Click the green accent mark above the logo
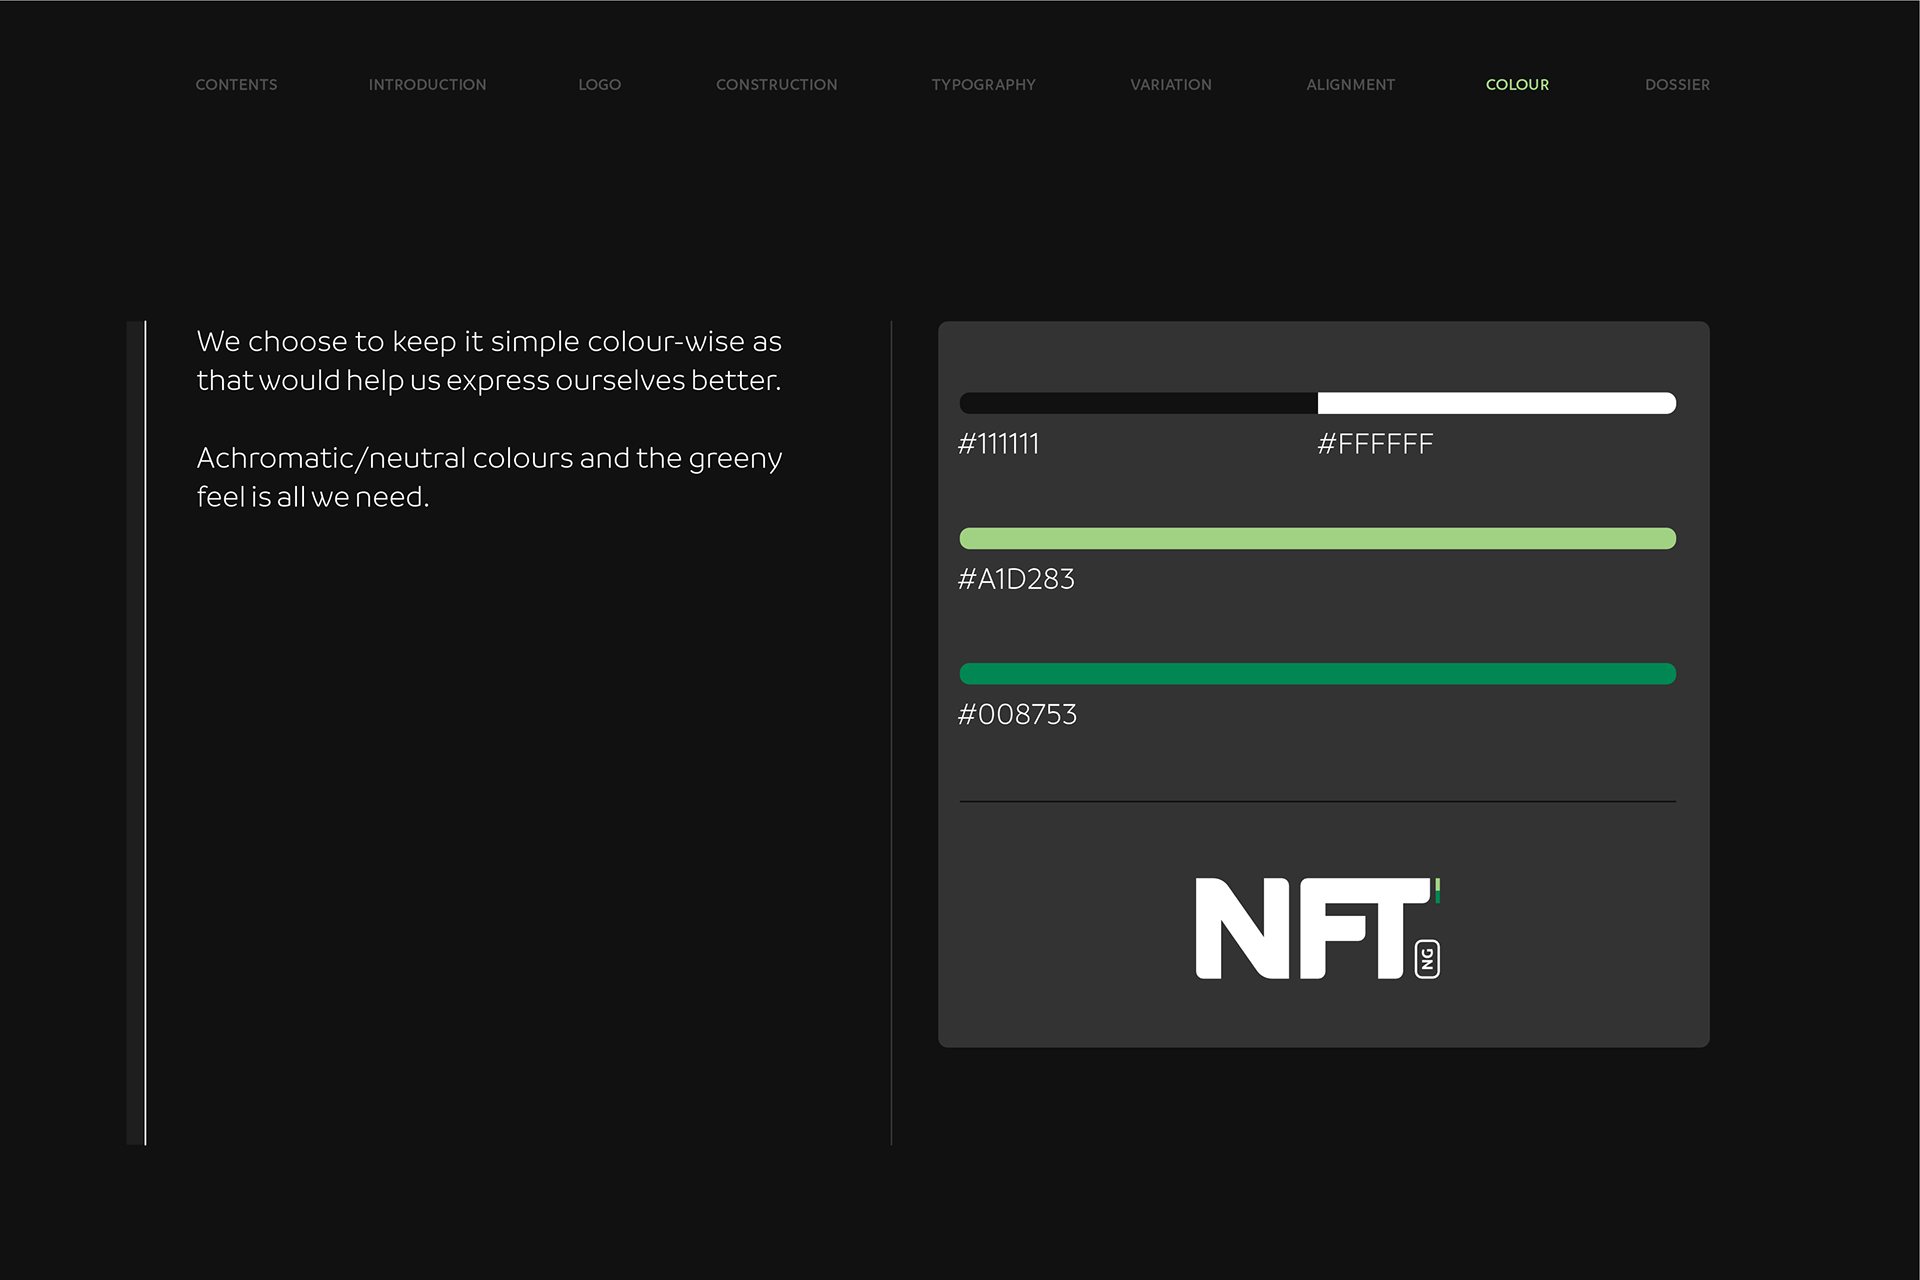Viewport: 1920px width, 1280px height. tap(1437, 890)
